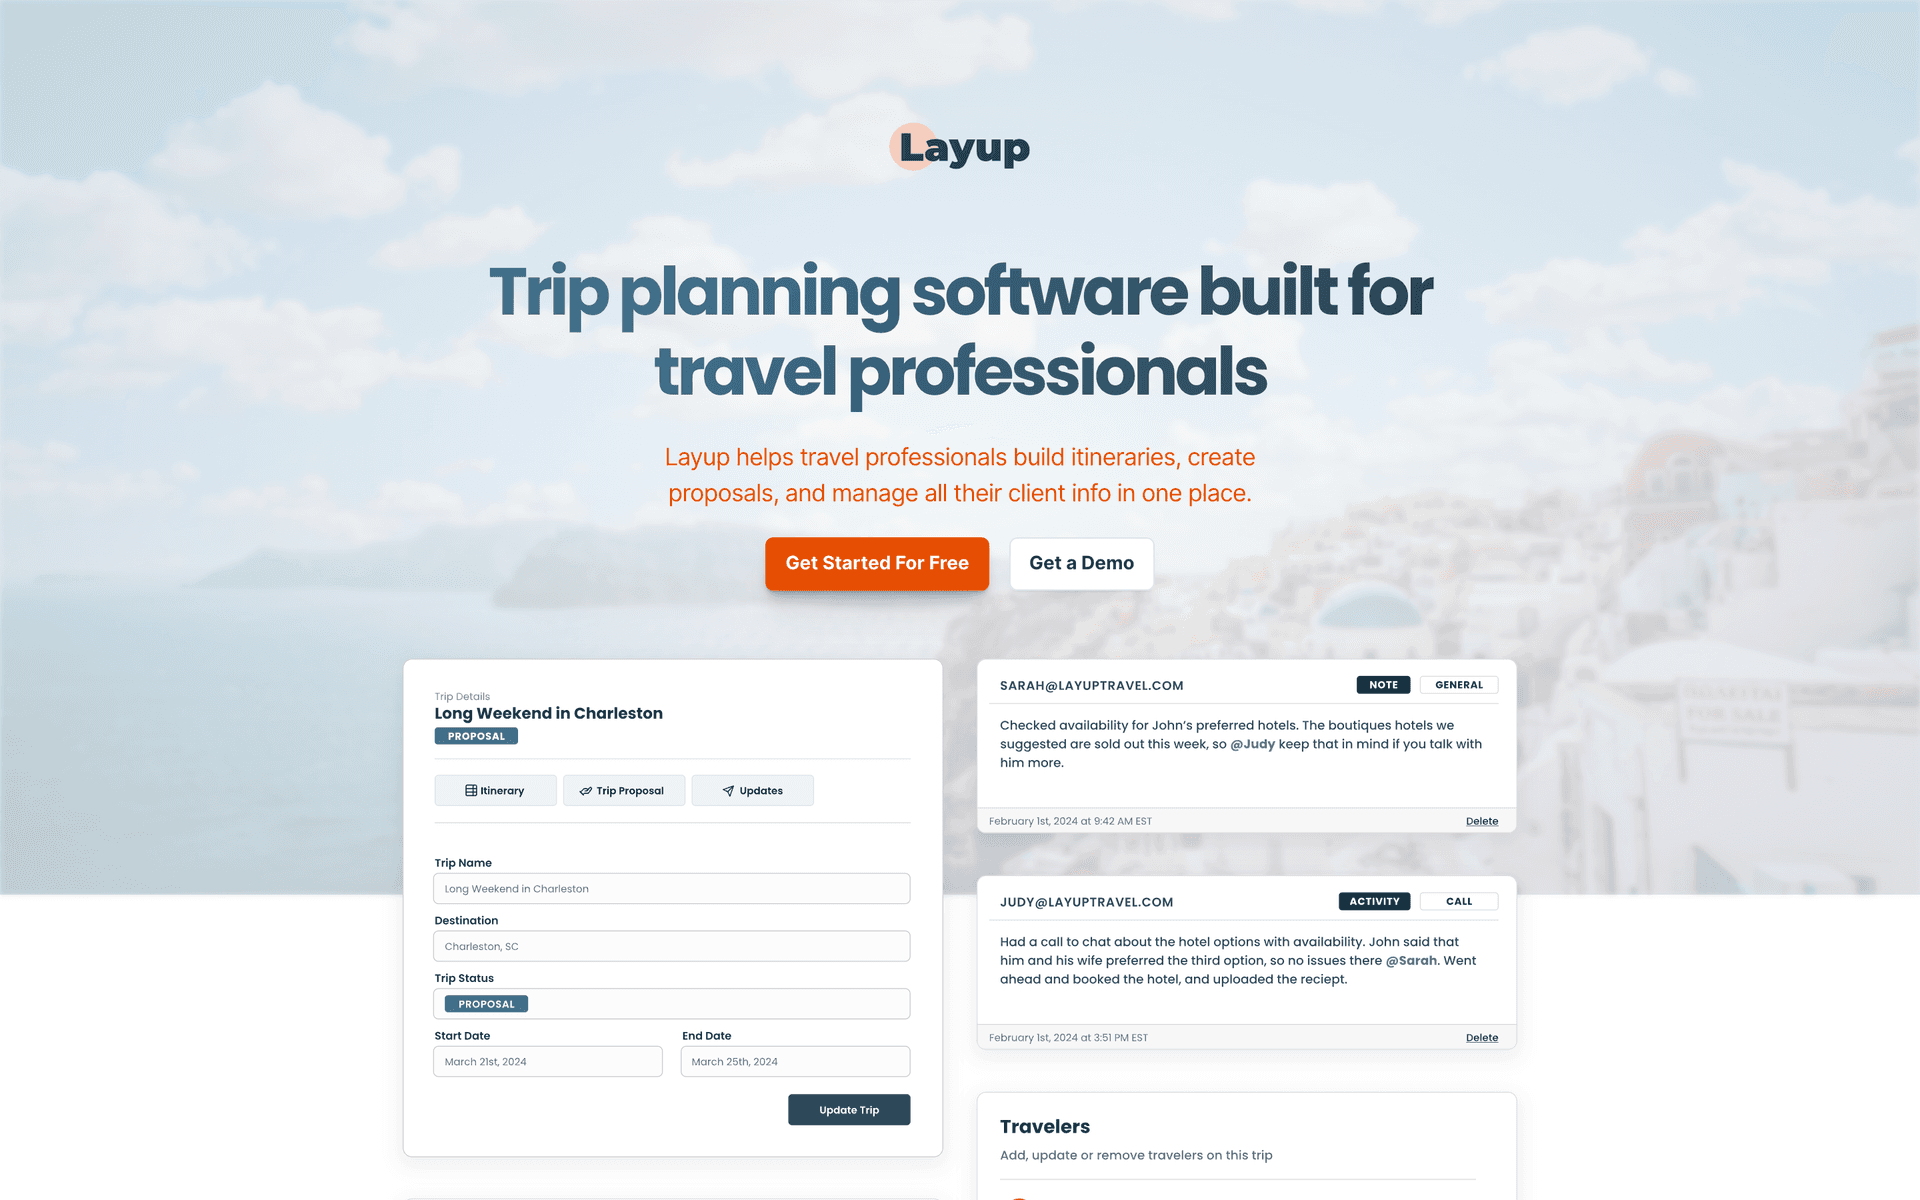Click the Update Trip button
Screen dimensions: 1920x1200
point(849,1109)
